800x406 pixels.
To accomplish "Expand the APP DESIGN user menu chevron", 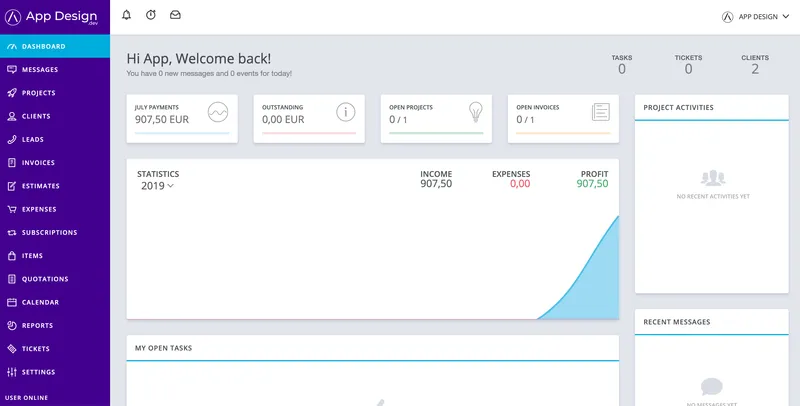I will 786,17.
